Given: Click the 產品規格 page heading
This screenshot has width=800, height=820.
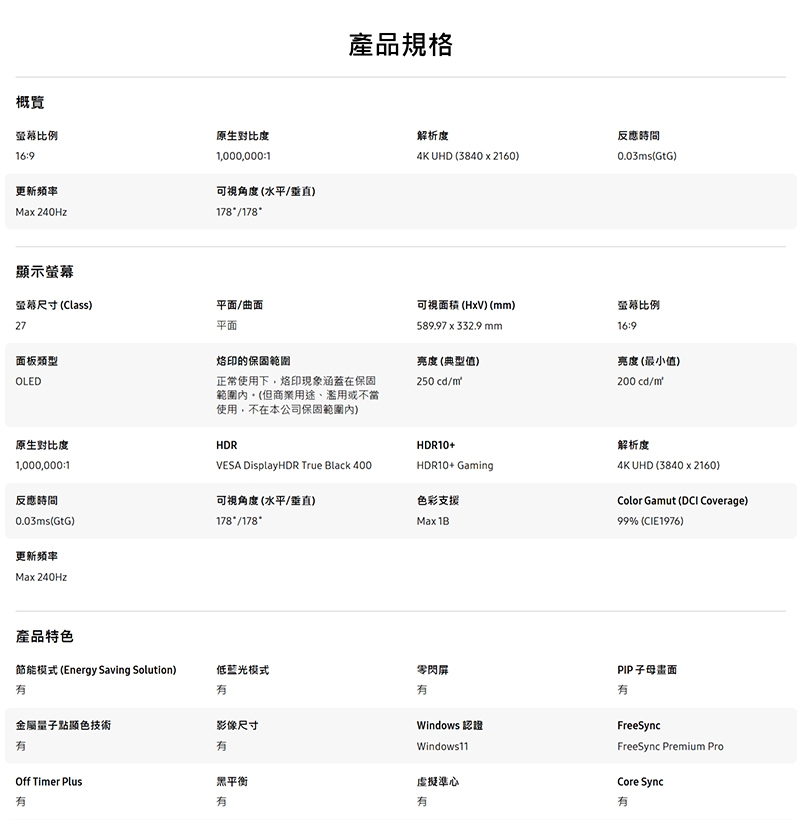Looking at the screenshot, I should tap(400, 45).
